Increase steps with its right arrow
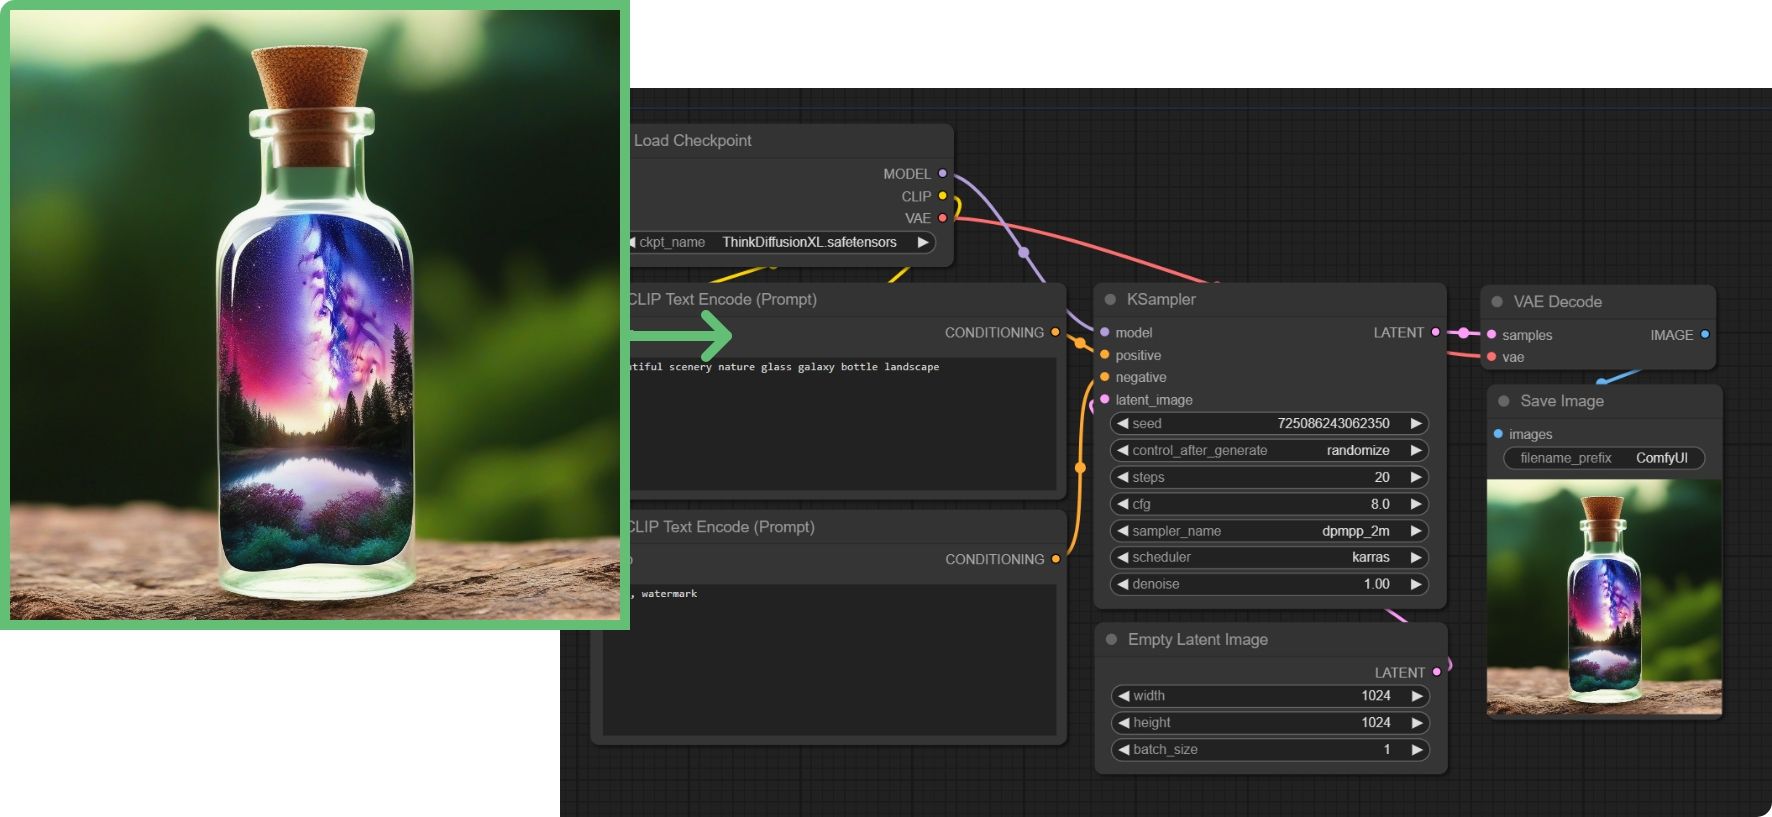The height and width of the screenshot is (817, 1772). 1416,477
